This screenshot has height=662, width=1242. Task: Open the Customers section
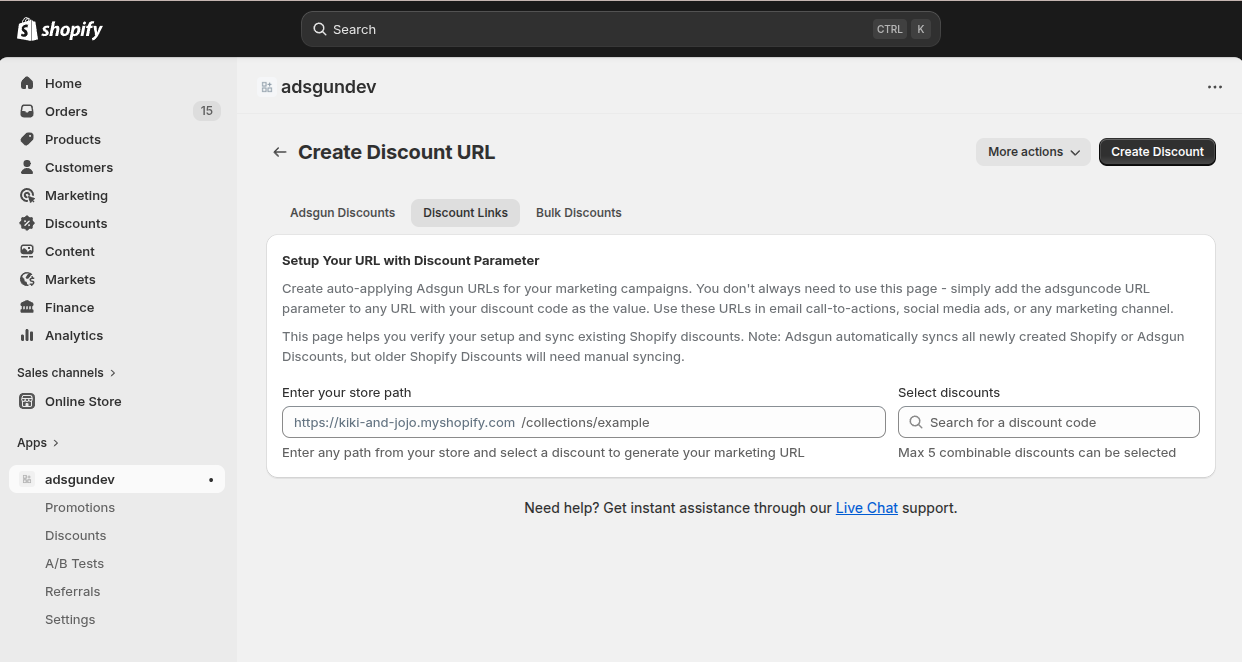[78, 168]
